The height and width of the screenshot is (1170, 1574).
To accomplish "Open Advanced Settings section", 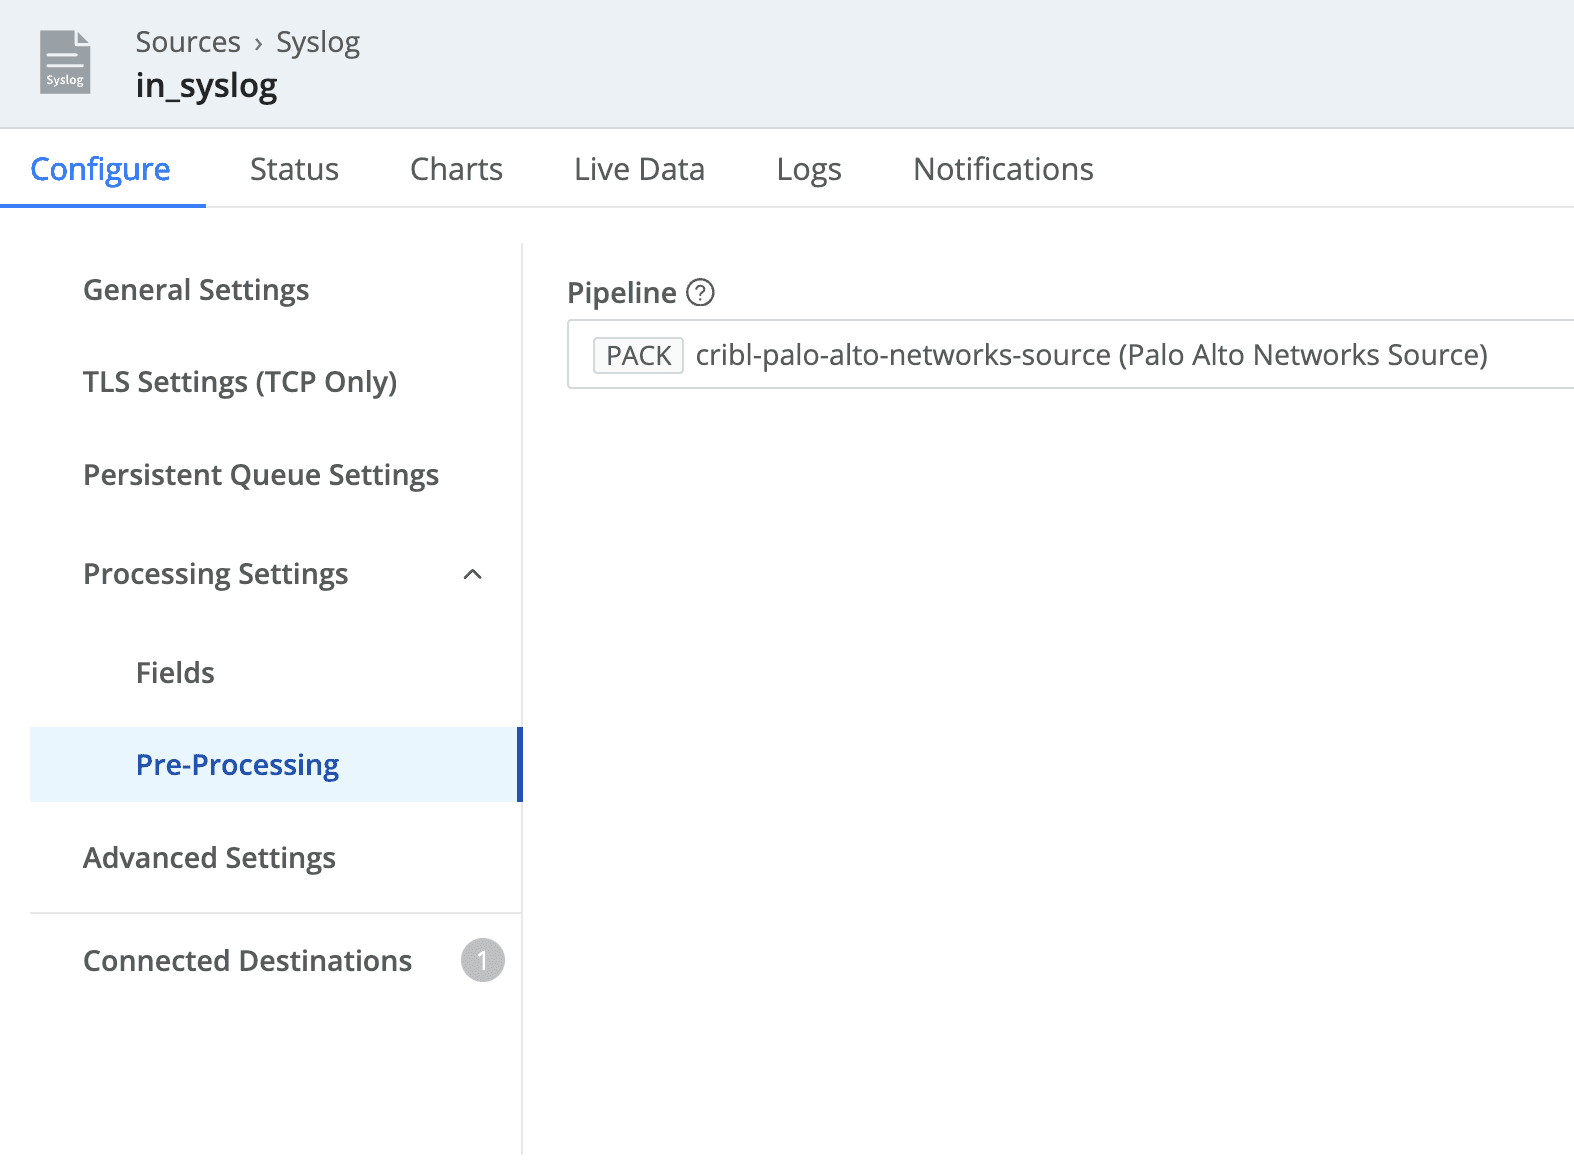I will click(209, 858).
